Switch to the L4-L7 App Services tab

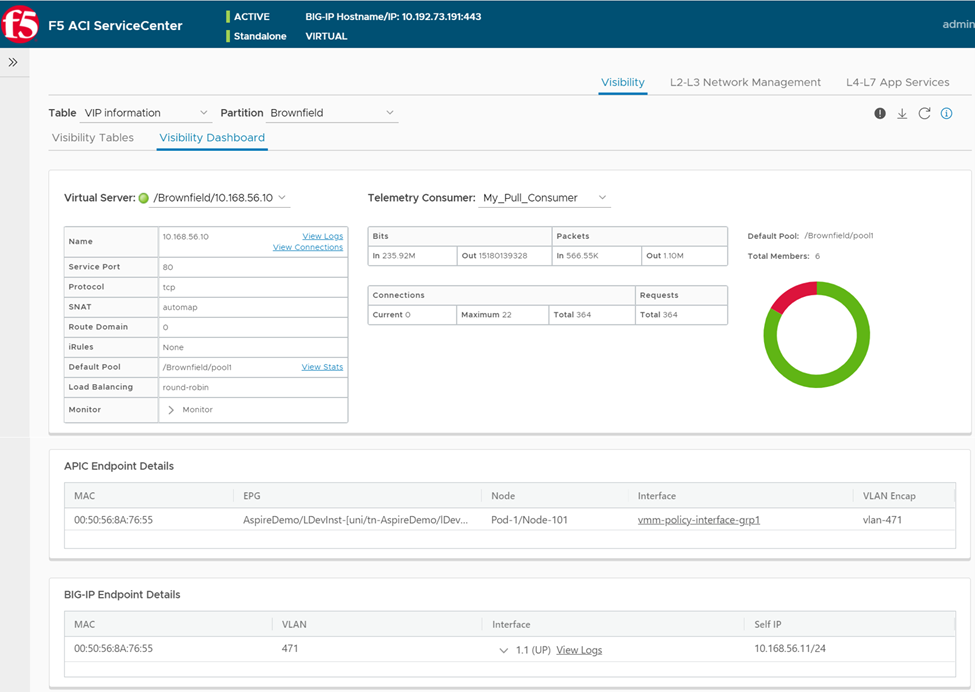[x=895, y=82]
